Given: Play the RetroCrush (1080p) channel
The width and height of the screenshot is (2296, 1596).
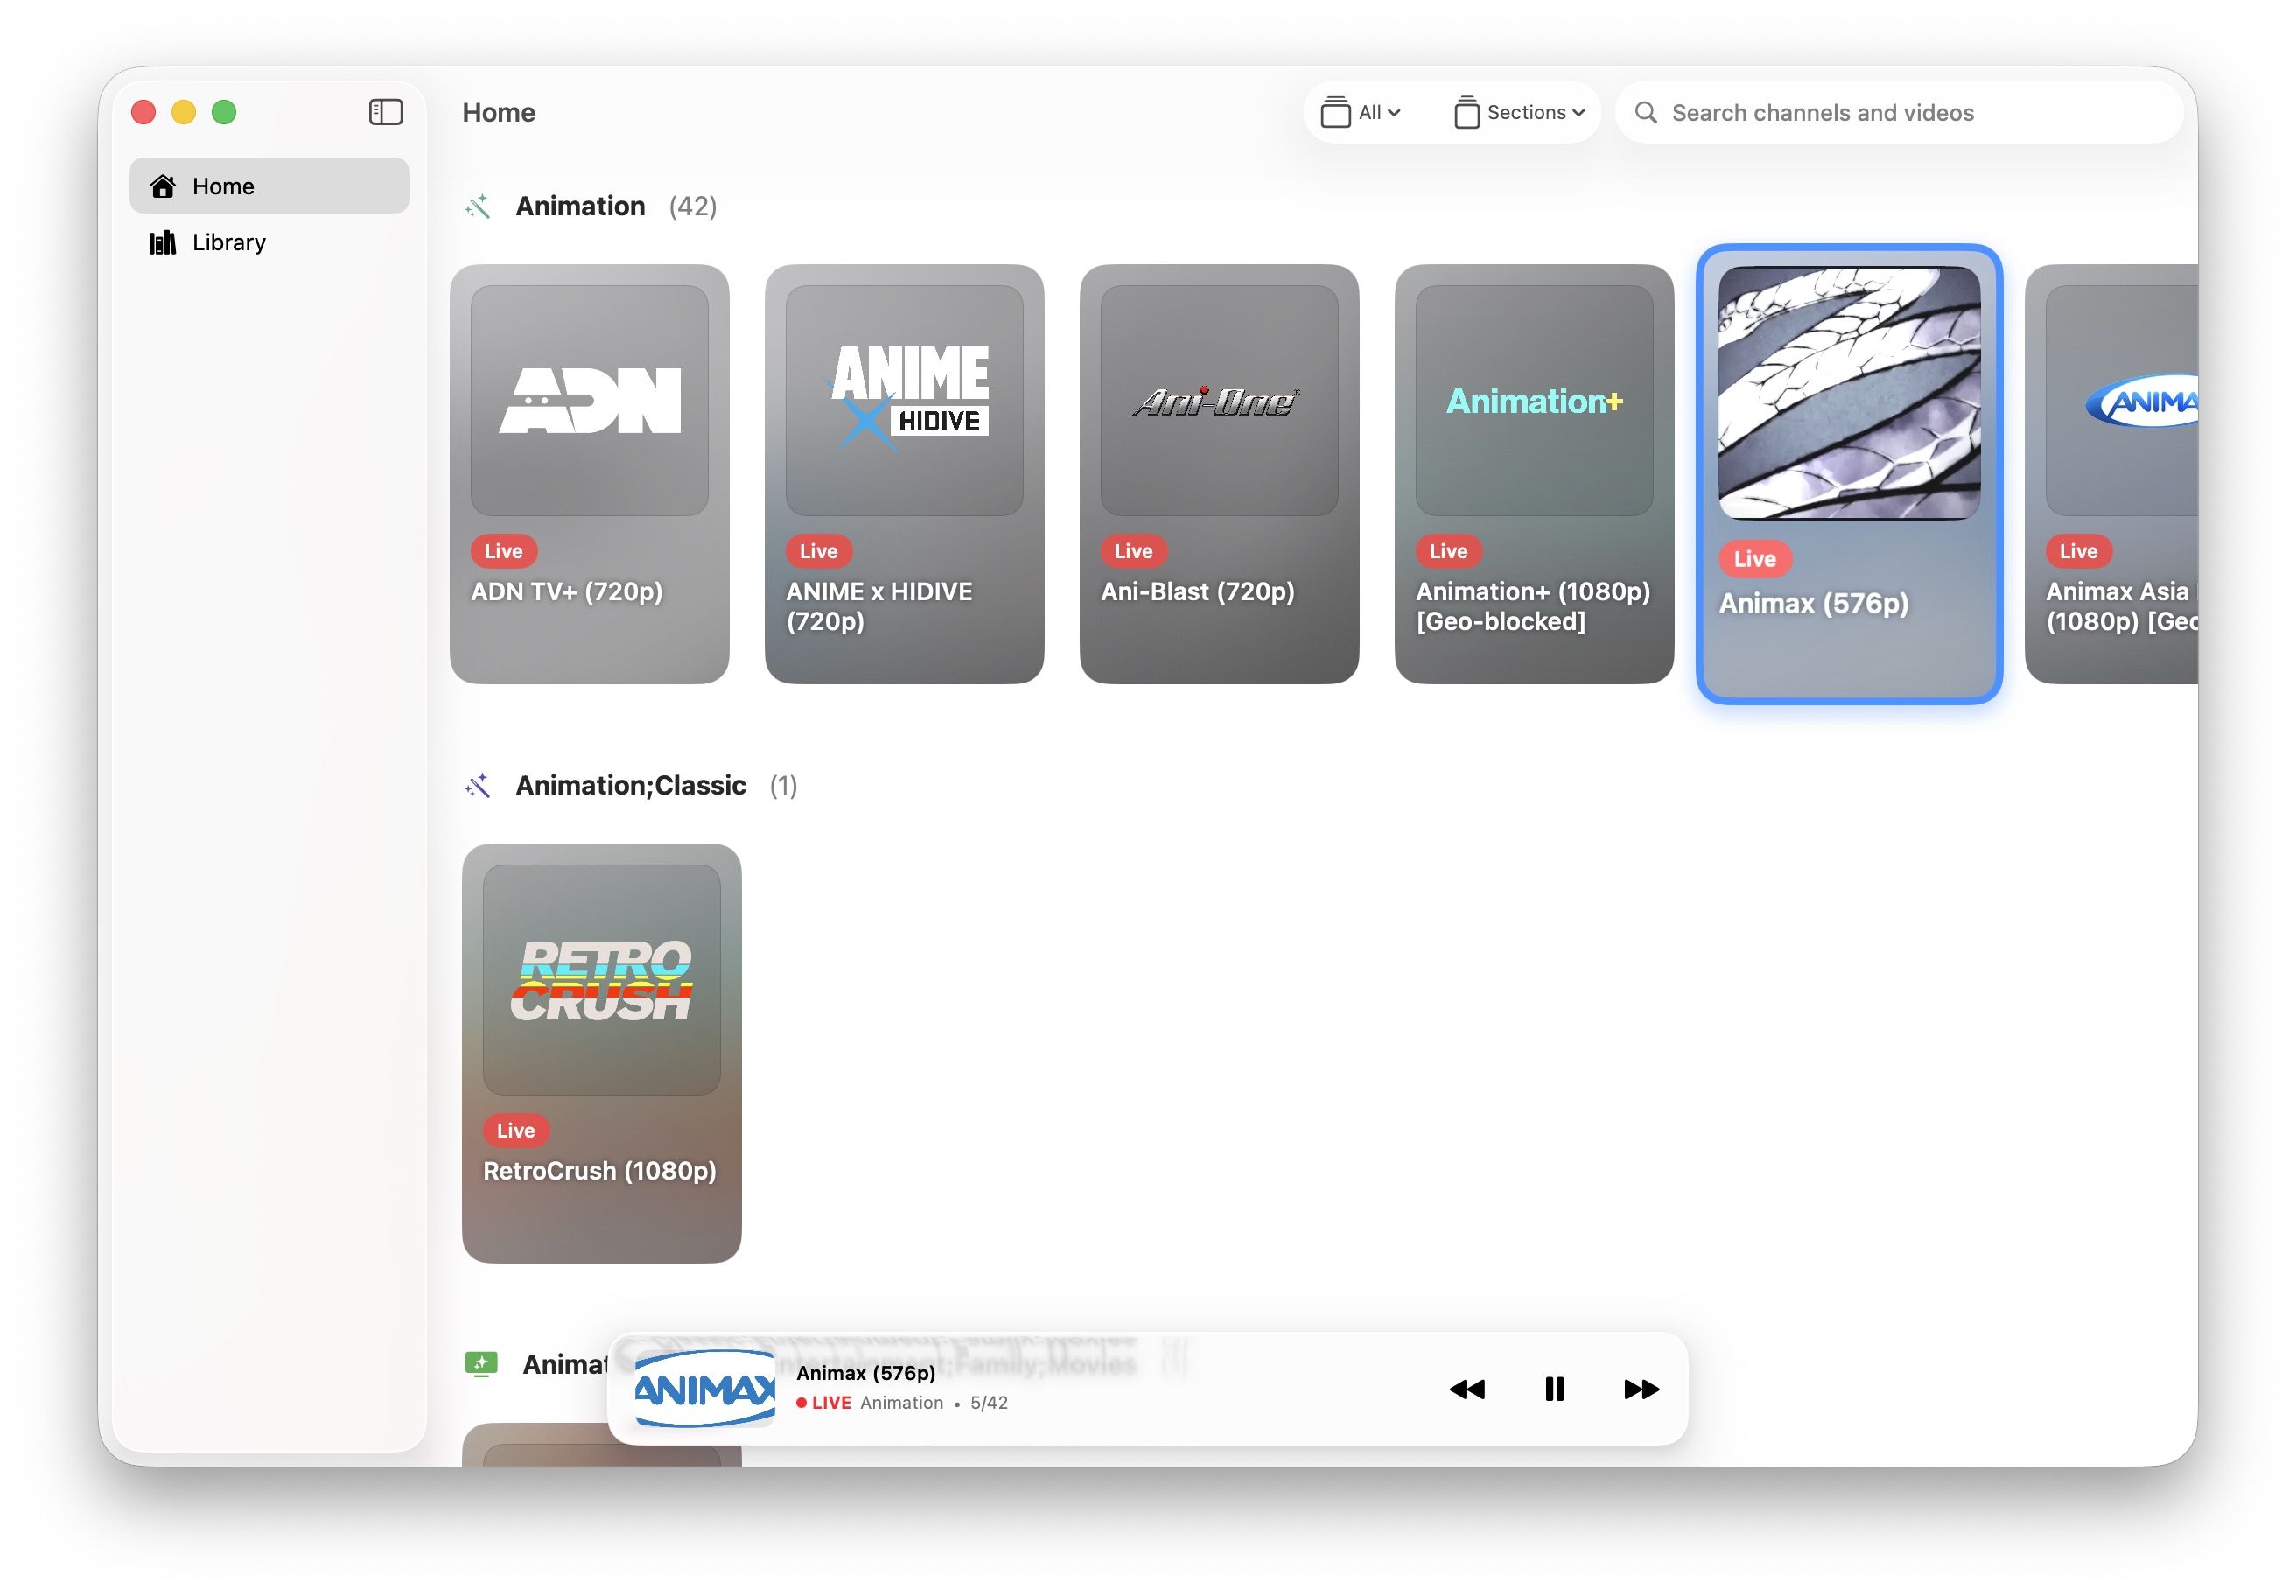Looking at the screenshot, I should tap(601, 1052).
